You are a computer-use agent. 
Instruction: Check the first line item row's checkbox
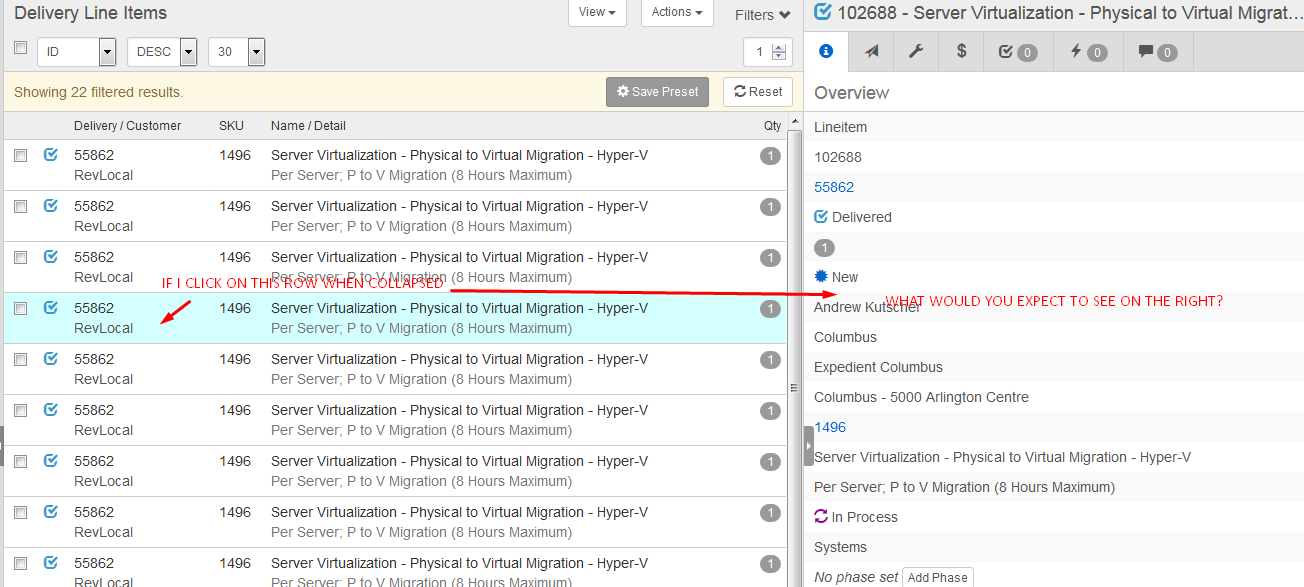tap(20, 155)
